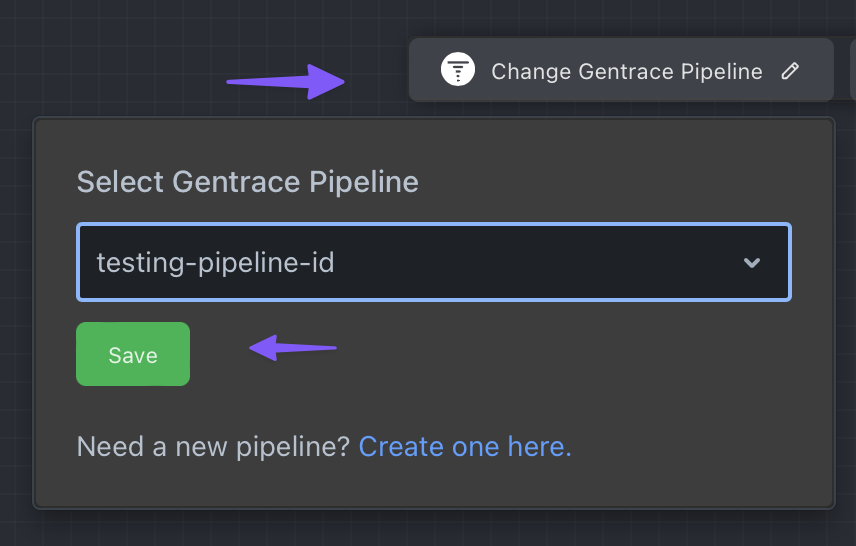Click the partially visible button at right edge
Image resolution: width=856 pixels, height=546 pixels.
tap(852, 70)
